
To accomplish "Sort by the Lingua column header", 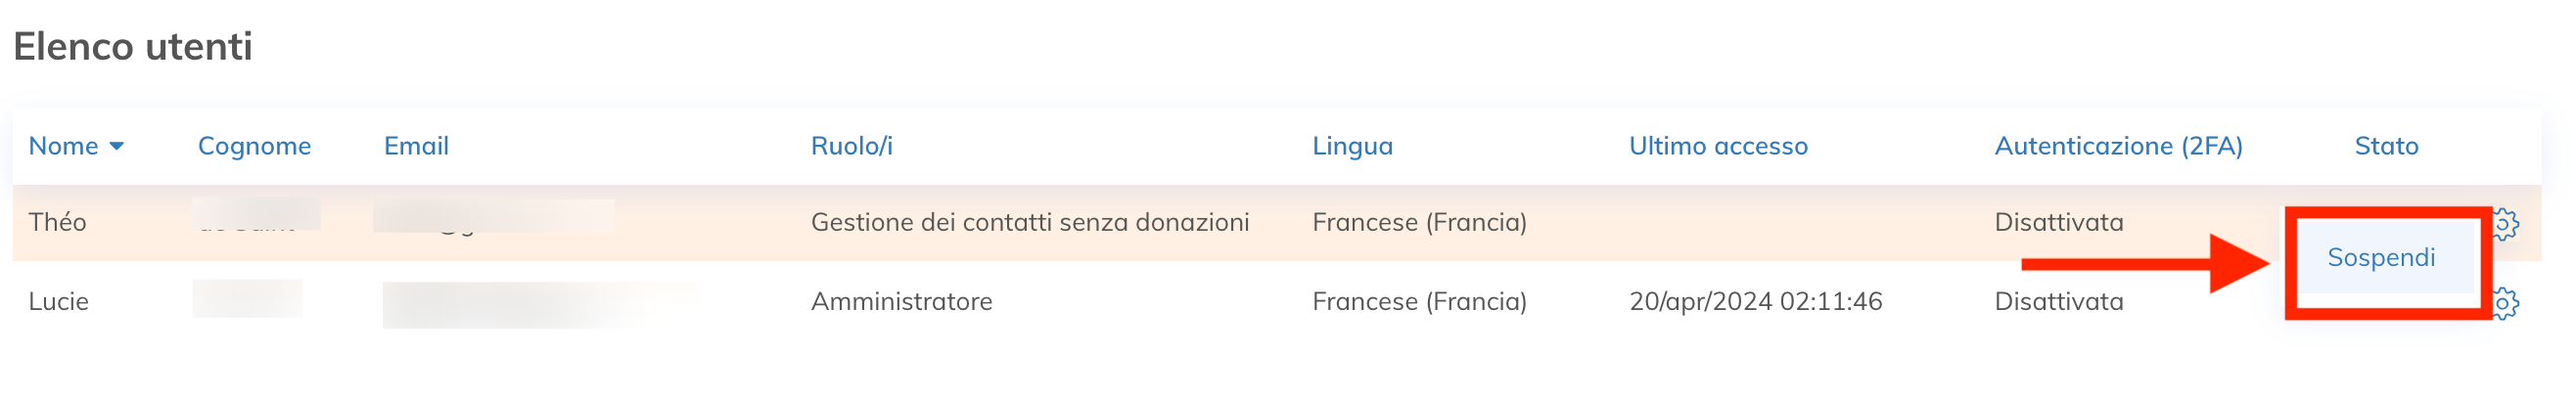I will tap(1352, 146).
